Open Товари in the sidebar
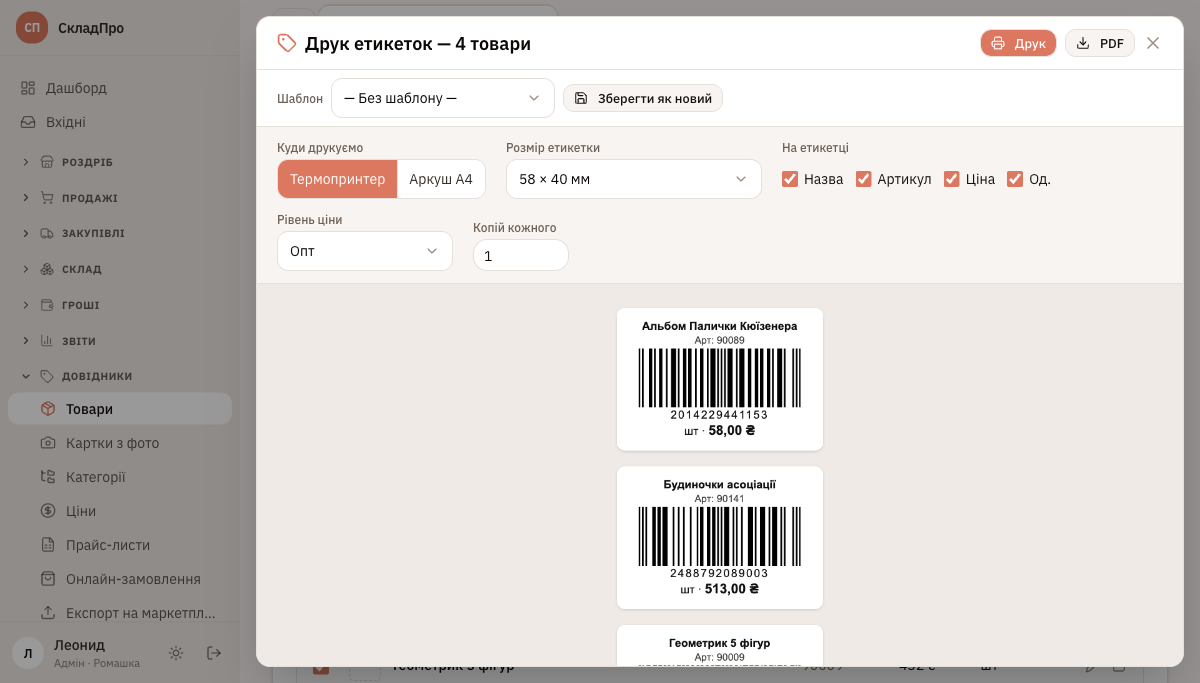The image size is (1200, 683). pyautogui.click(x=120, y=409)
